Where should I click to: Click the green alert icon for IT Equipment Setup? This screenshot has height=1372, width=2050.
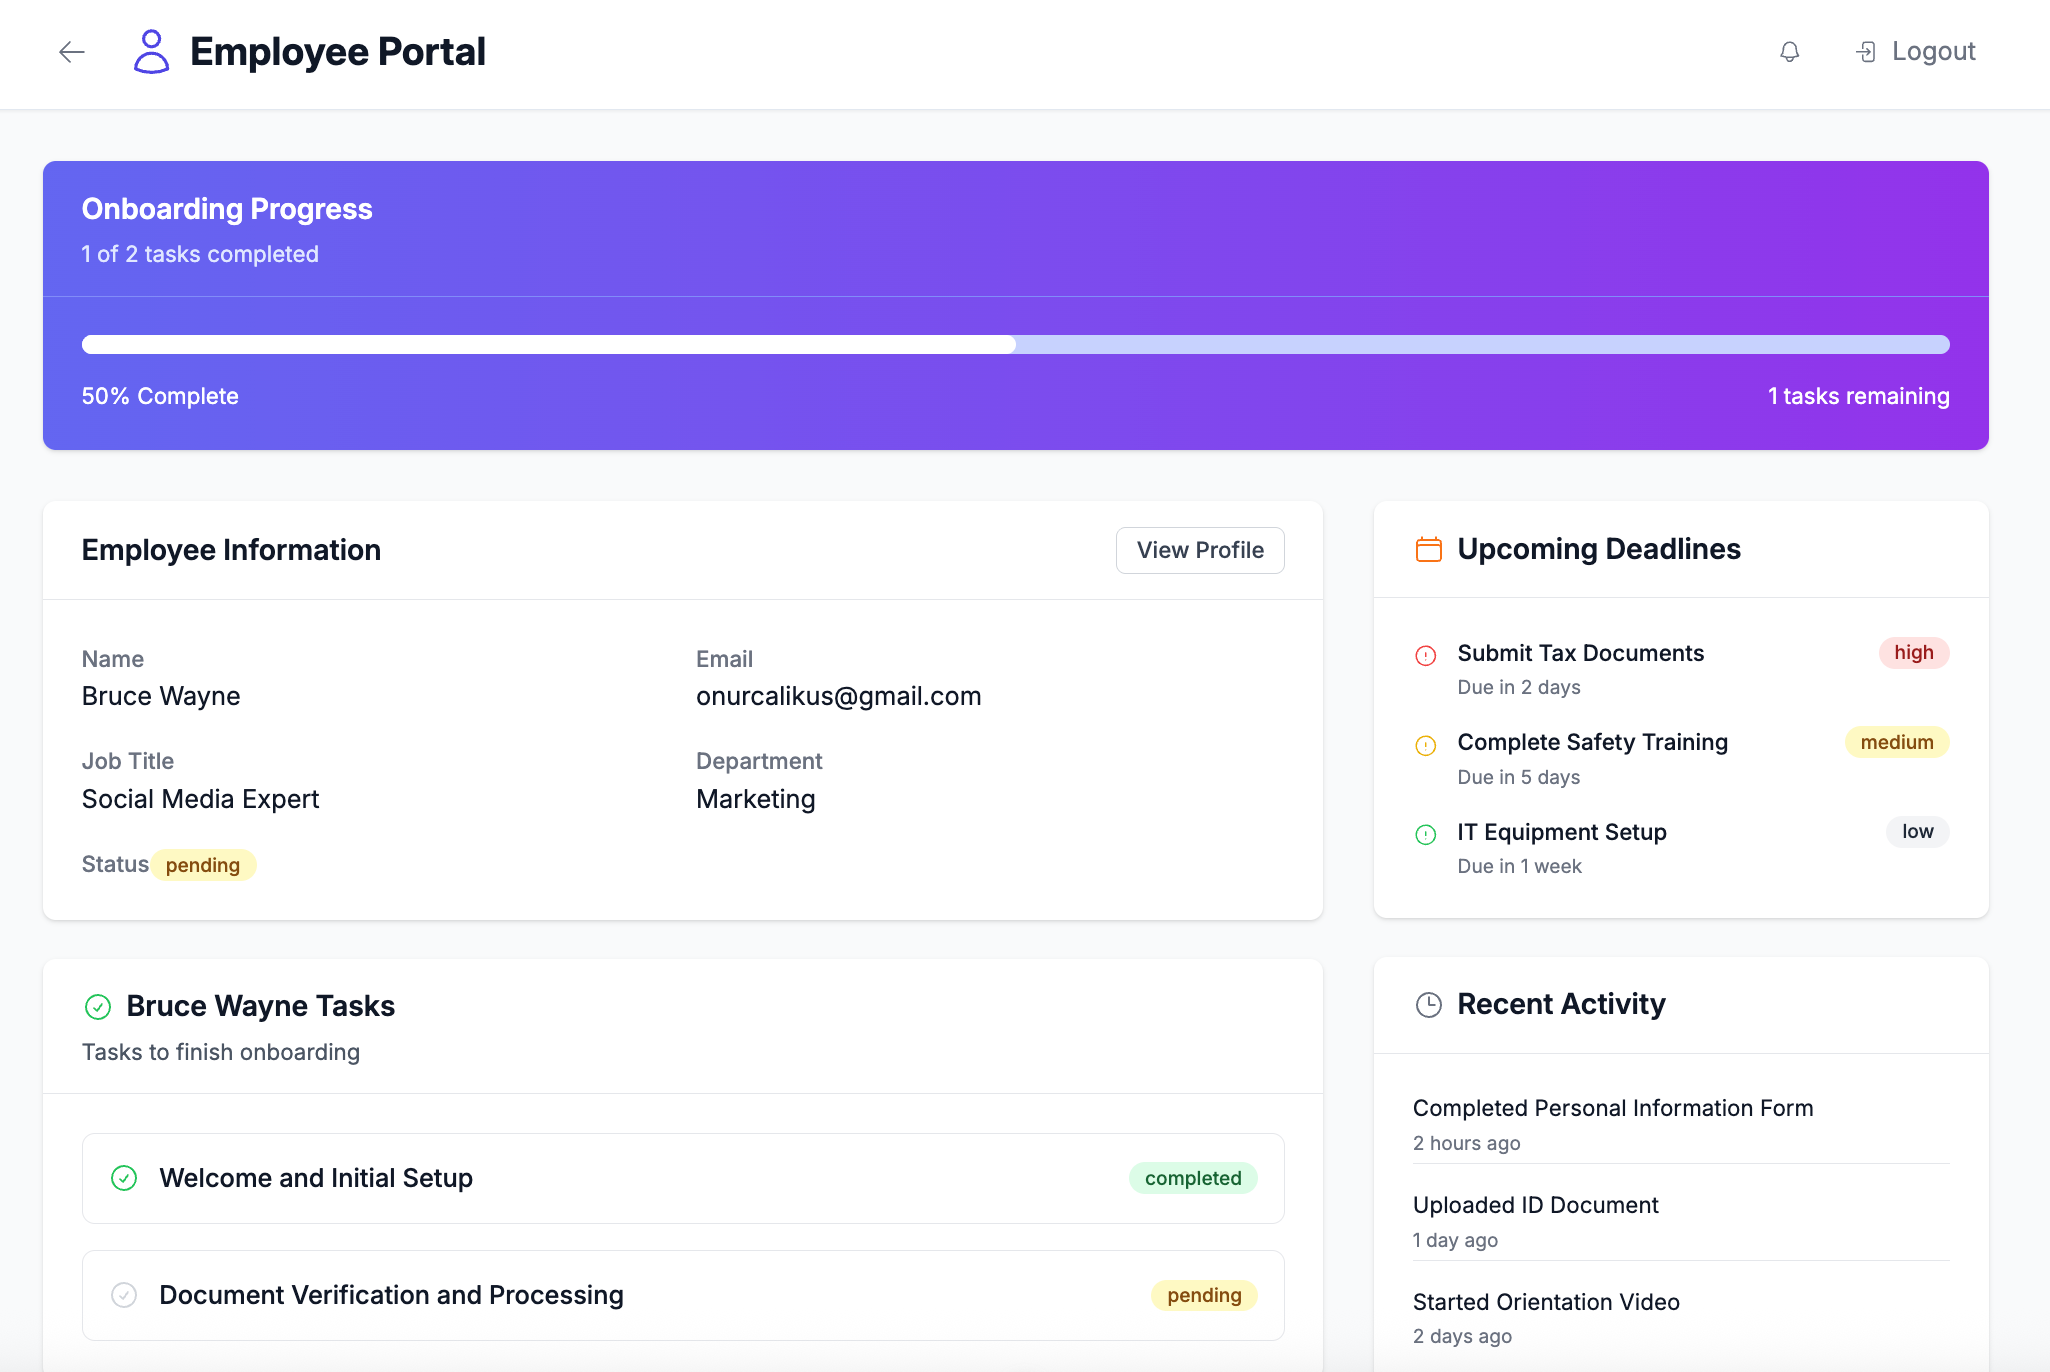[x=1425, y=834]
